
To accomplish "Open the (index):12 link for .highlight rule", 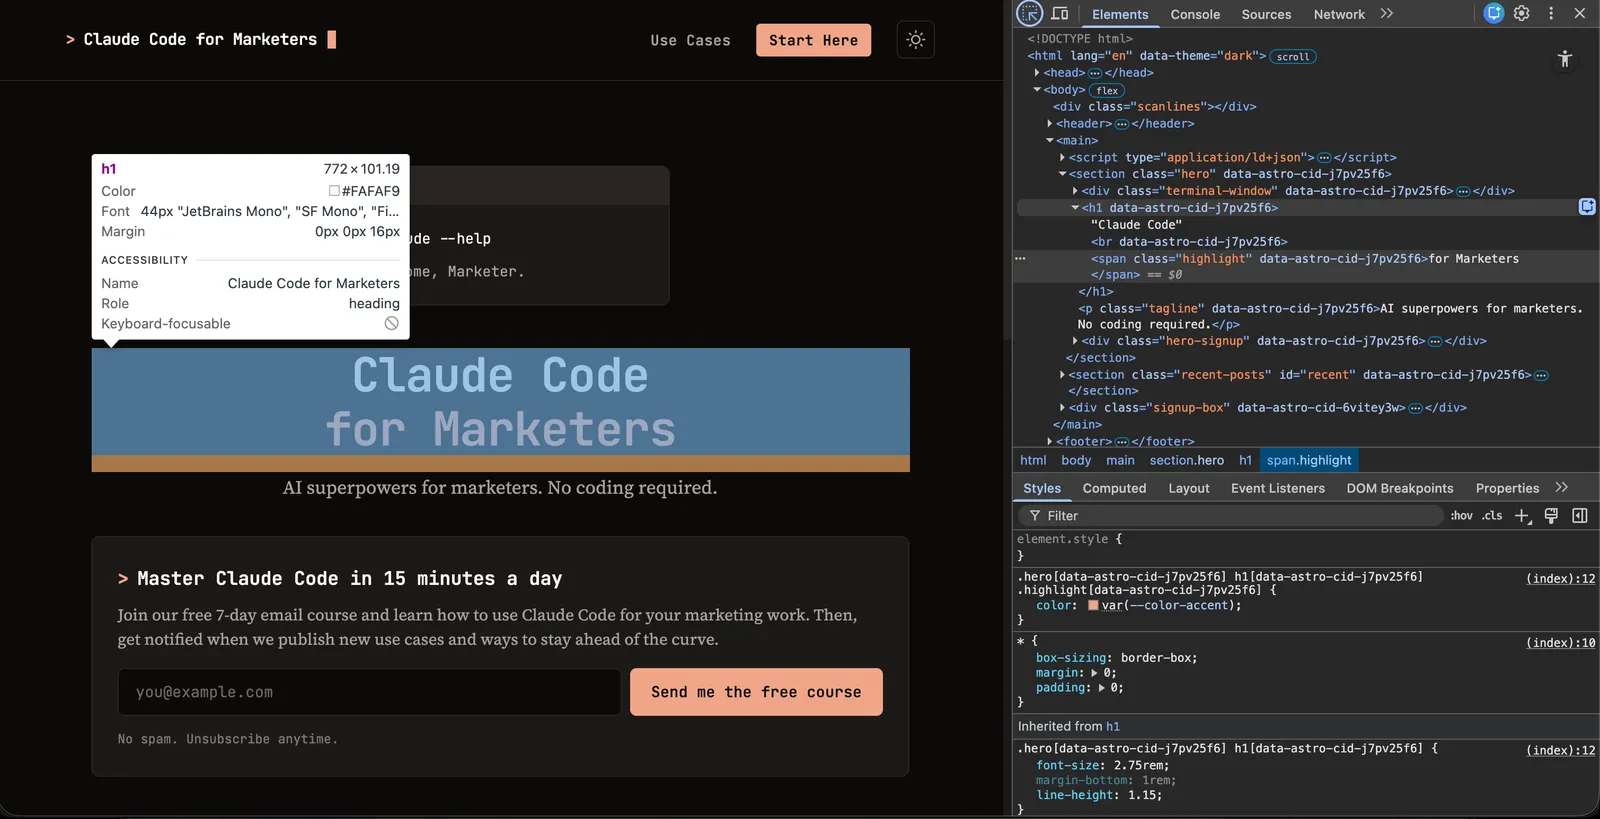I will click(x=1560, y=578).
